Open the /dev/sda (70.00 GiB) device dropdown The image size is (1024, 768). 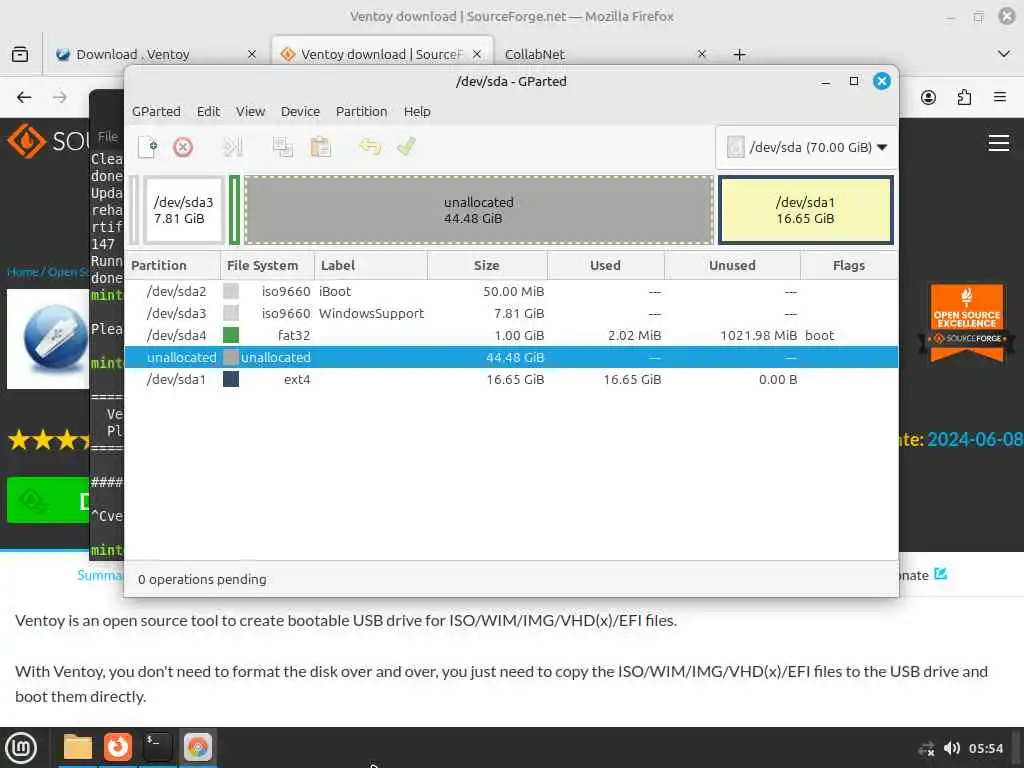pyautogui.click(x=807, y=148)
